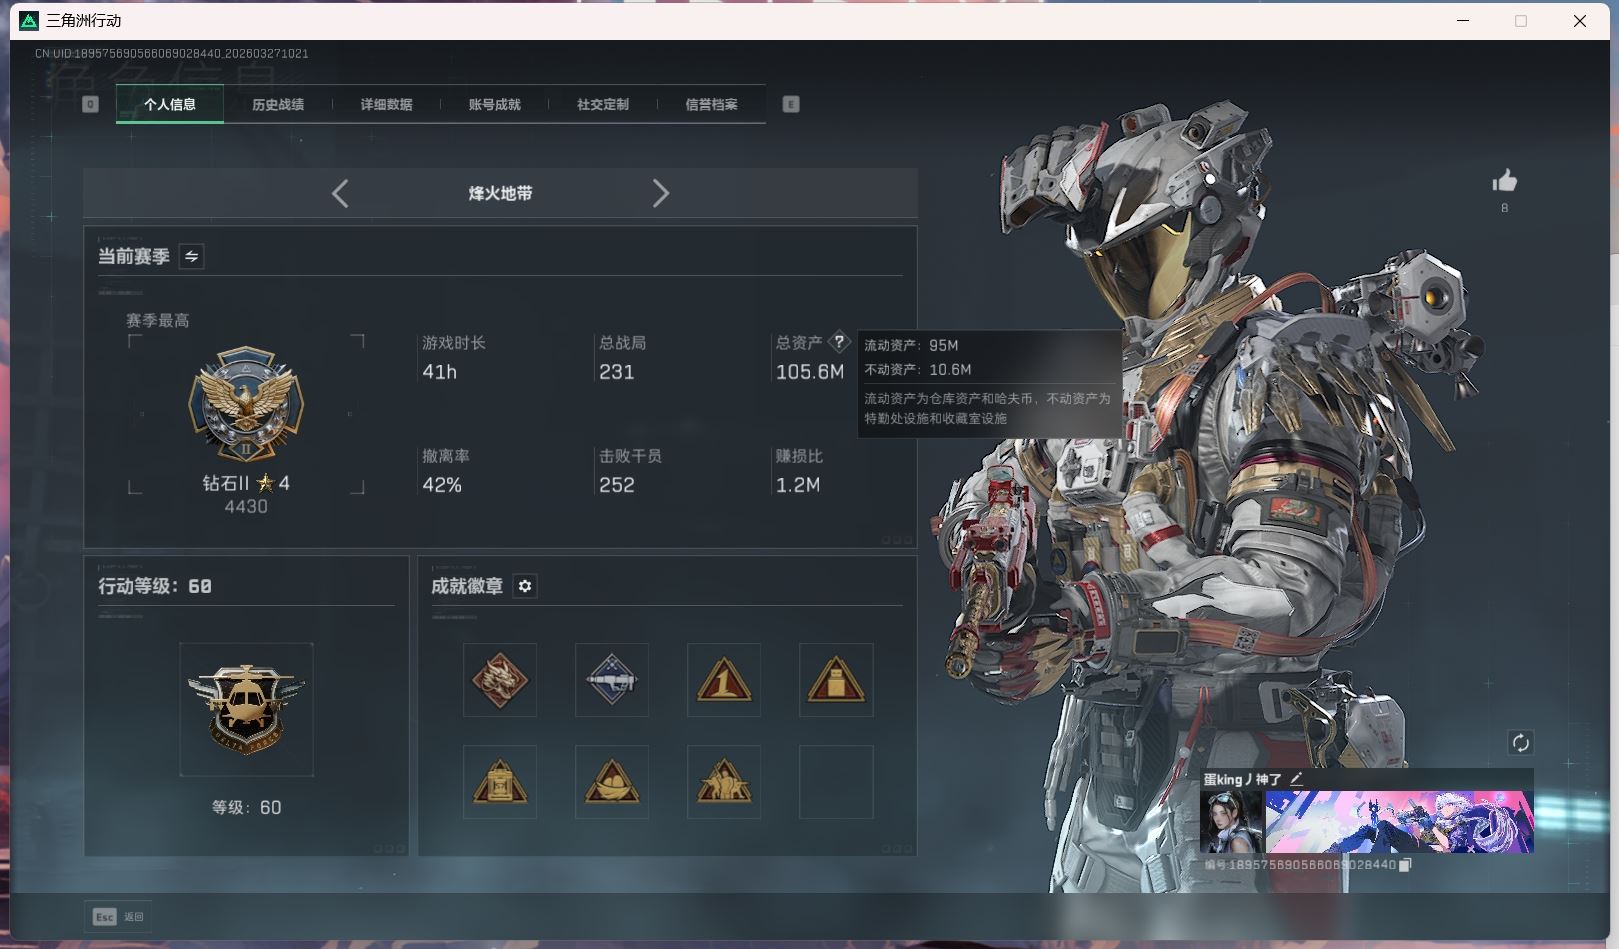Copy the player ID number
1619x949 pixels.
(x=1405, y=865)
